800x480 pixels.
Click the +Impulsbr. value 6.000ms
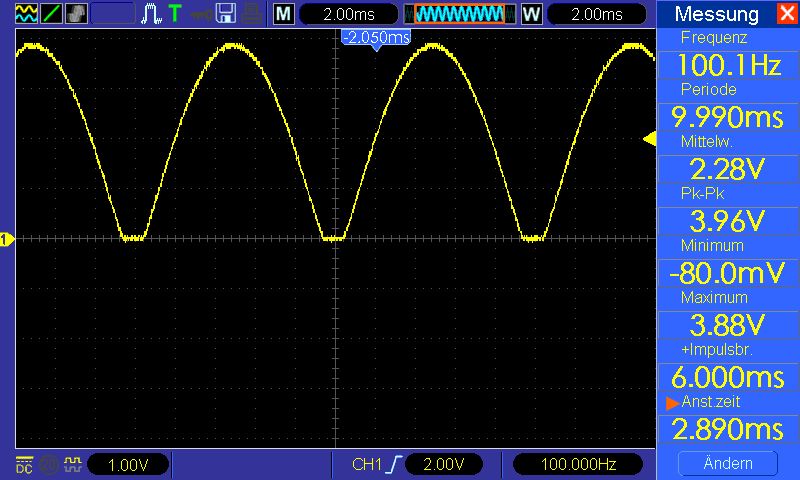[729, 377]
